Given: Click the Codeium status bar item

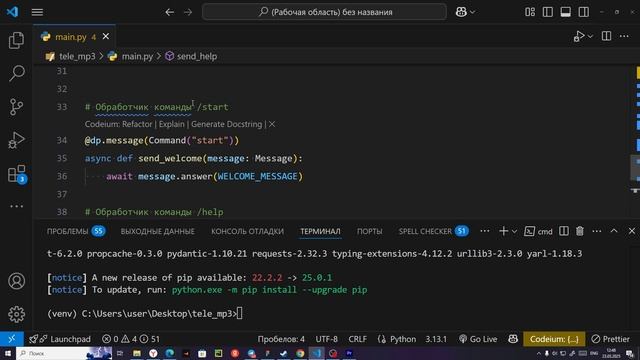Looking at the screenshot, I should click(x=554, y=339).
